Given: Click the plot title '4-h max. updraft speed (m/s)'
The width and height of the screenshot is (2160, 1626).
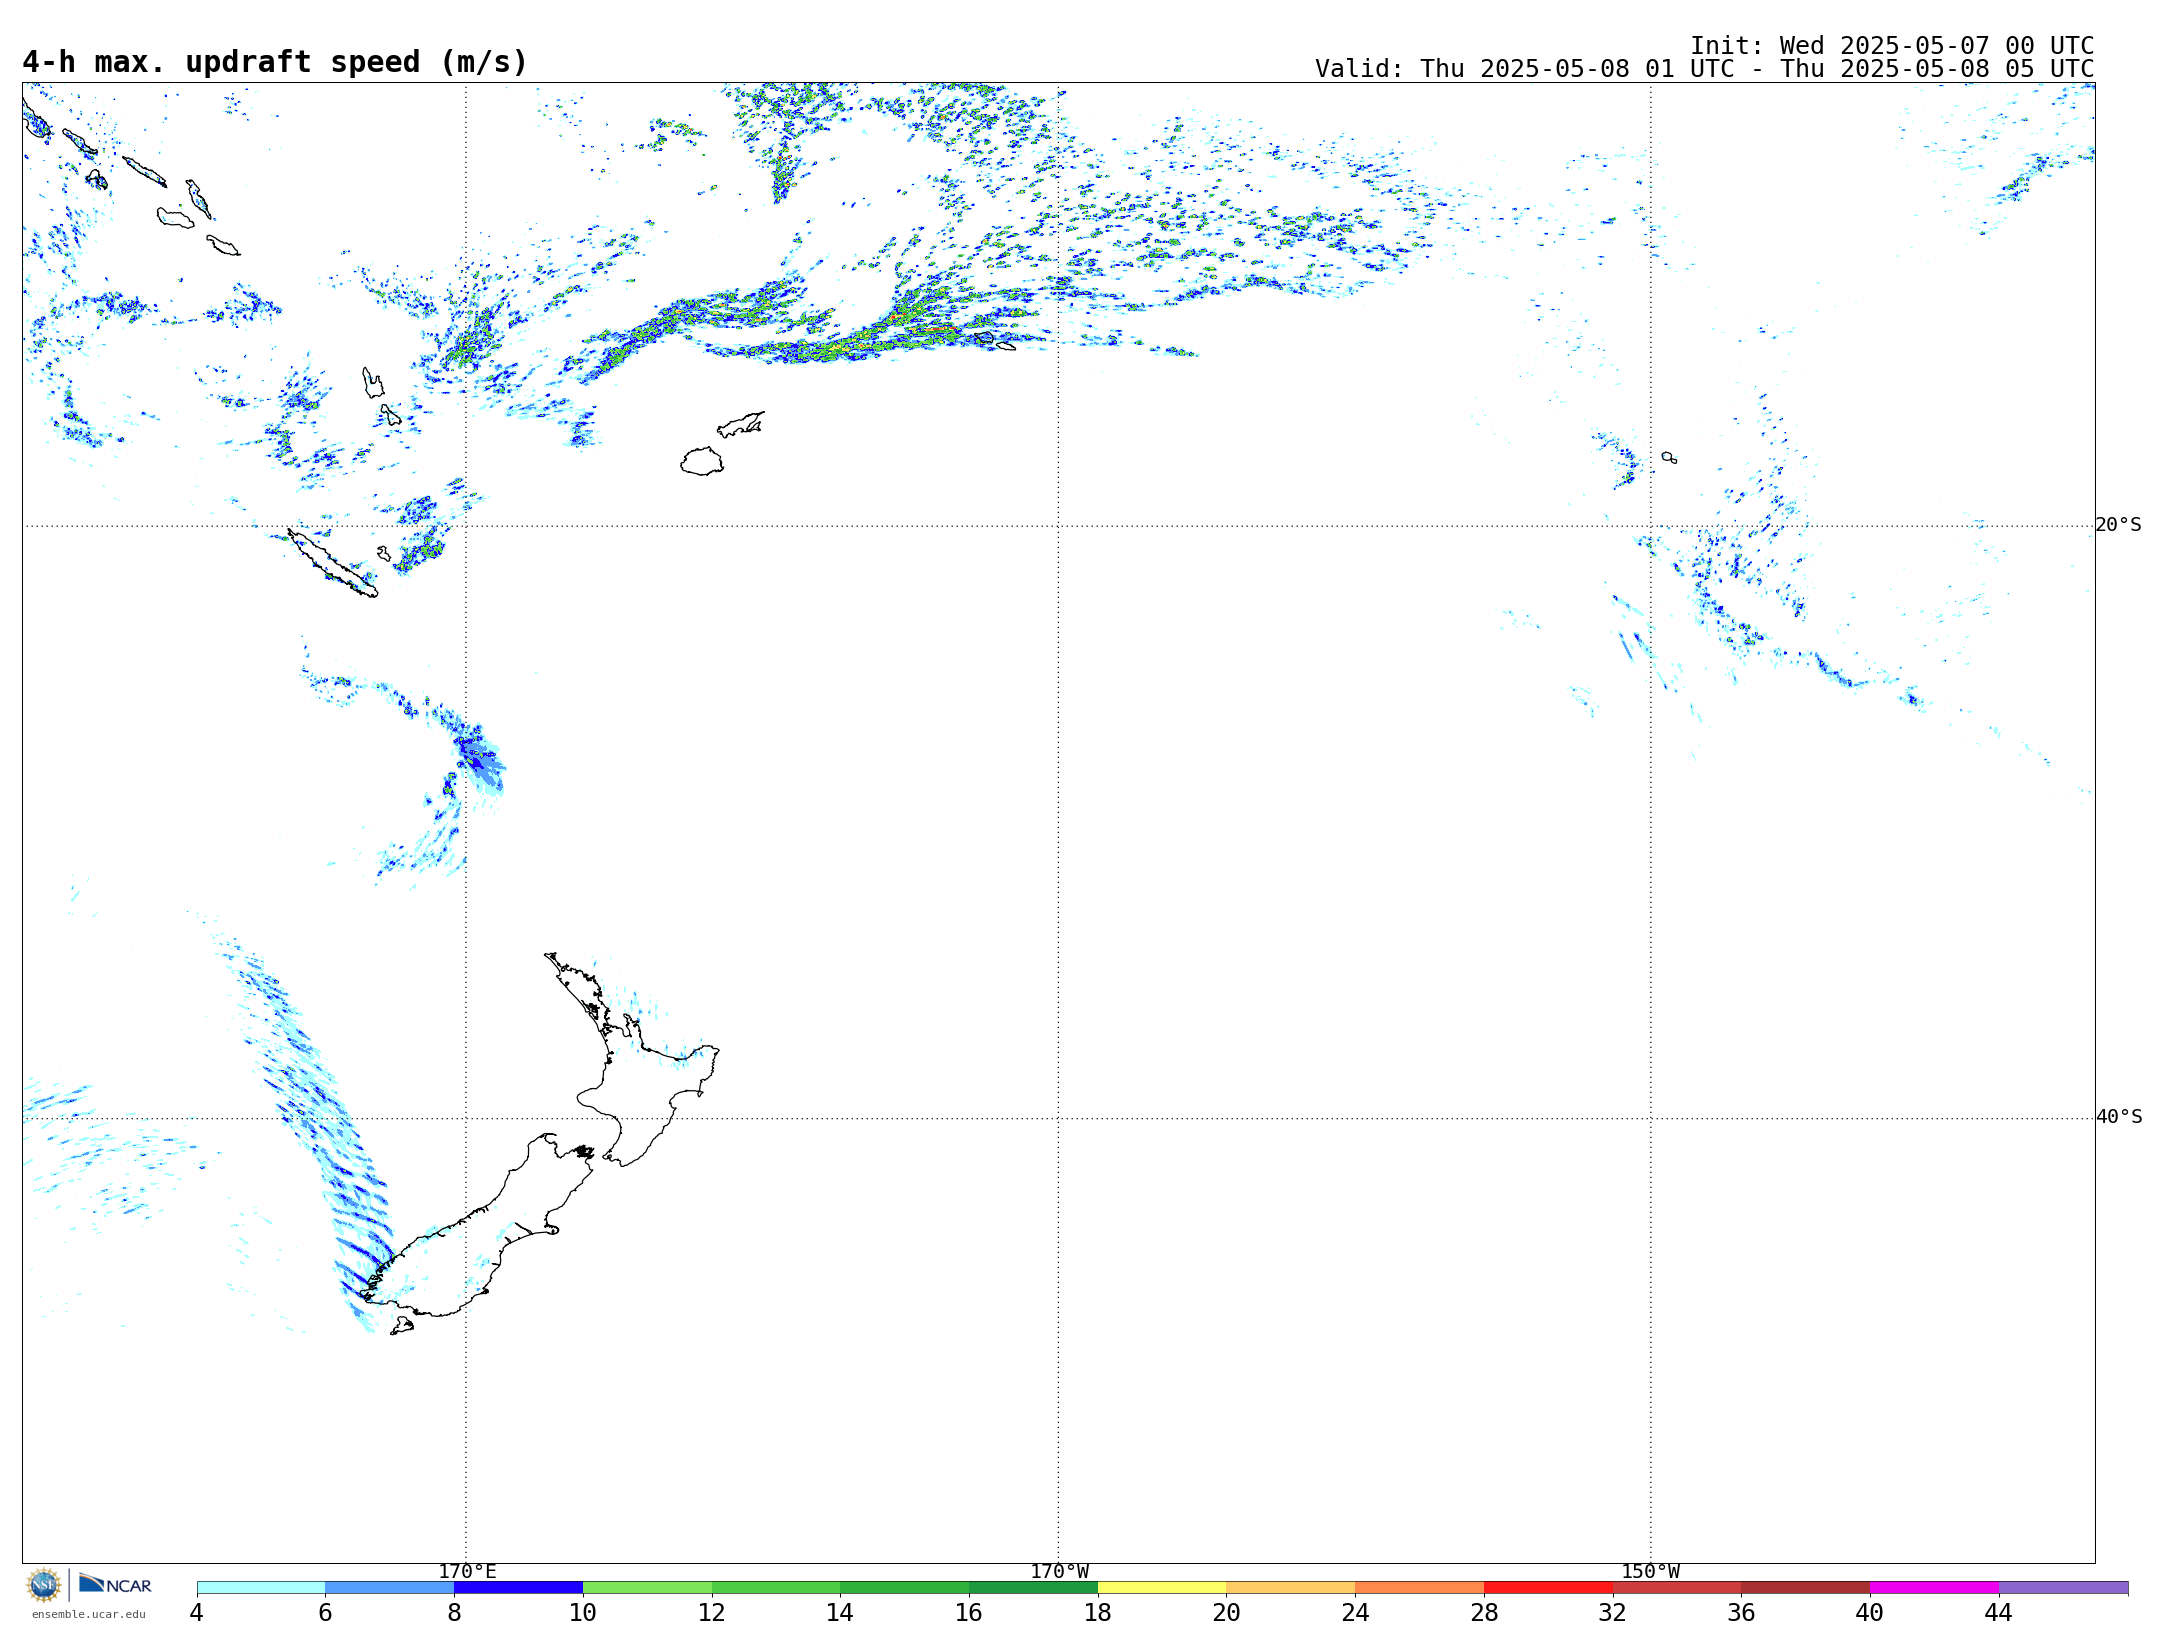Looking at the screenshot, I should (x=275, y=62).
